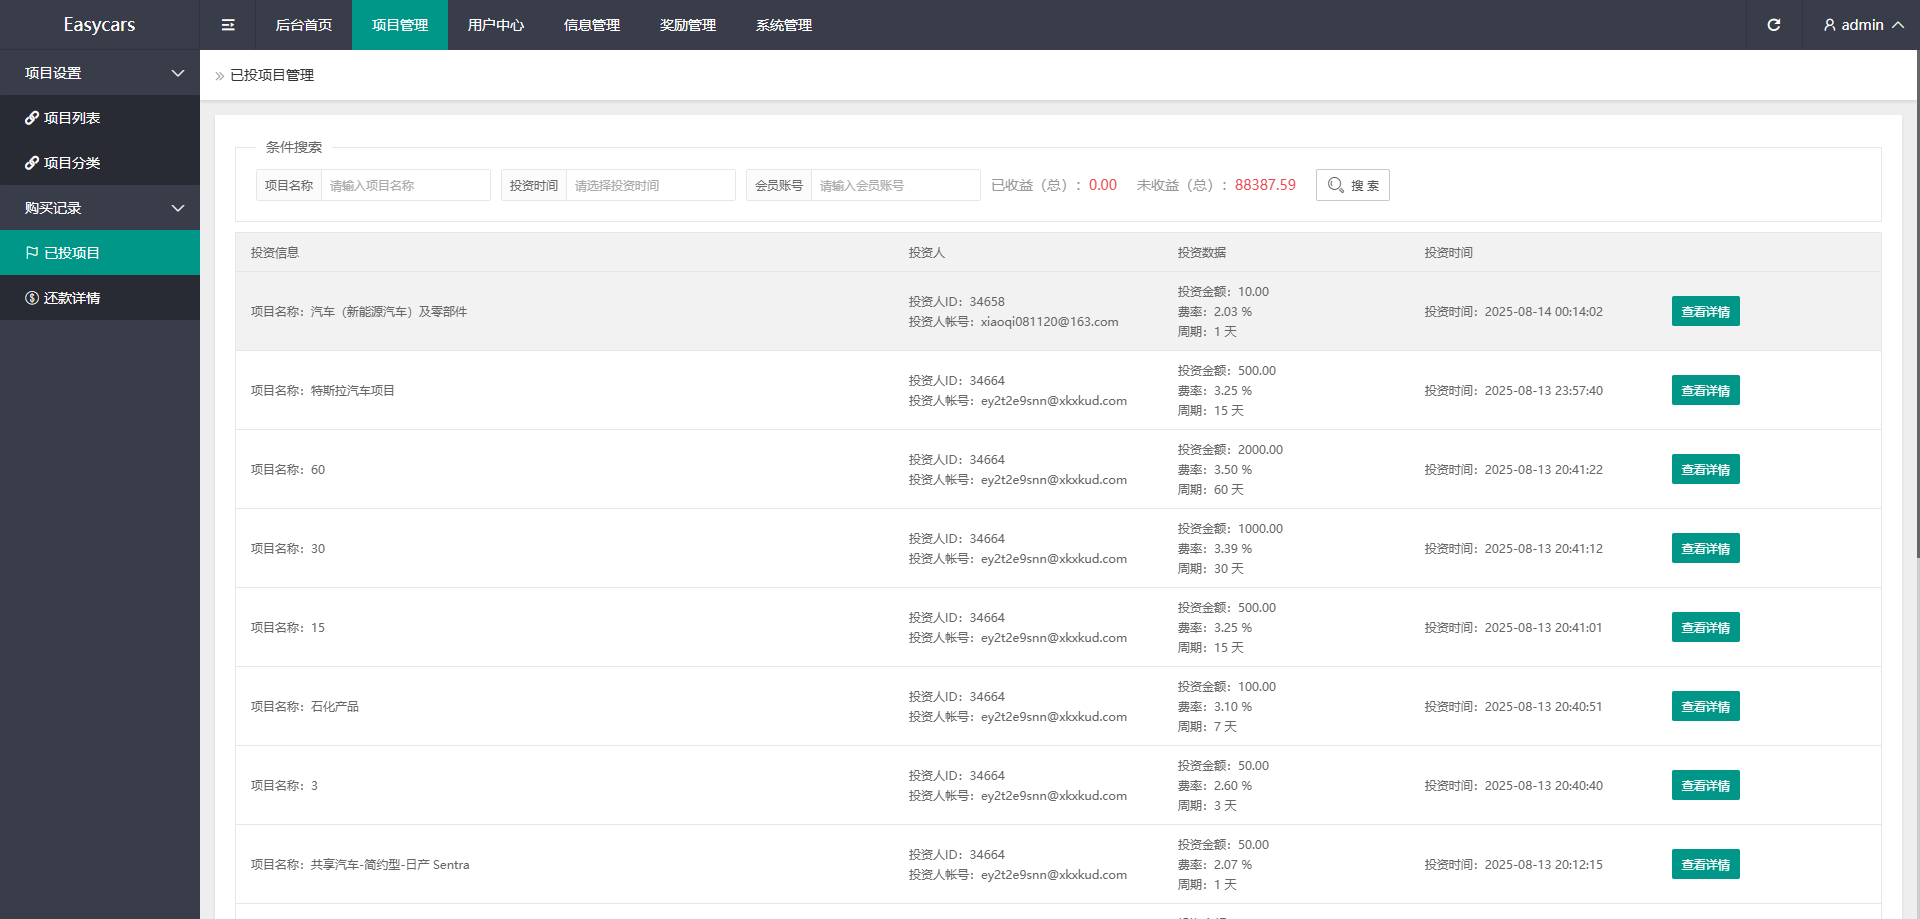The image size is (1920, 919).
Task: Open the 系统管理 menu
Action: pyautogui.click(x=783, y=25)
